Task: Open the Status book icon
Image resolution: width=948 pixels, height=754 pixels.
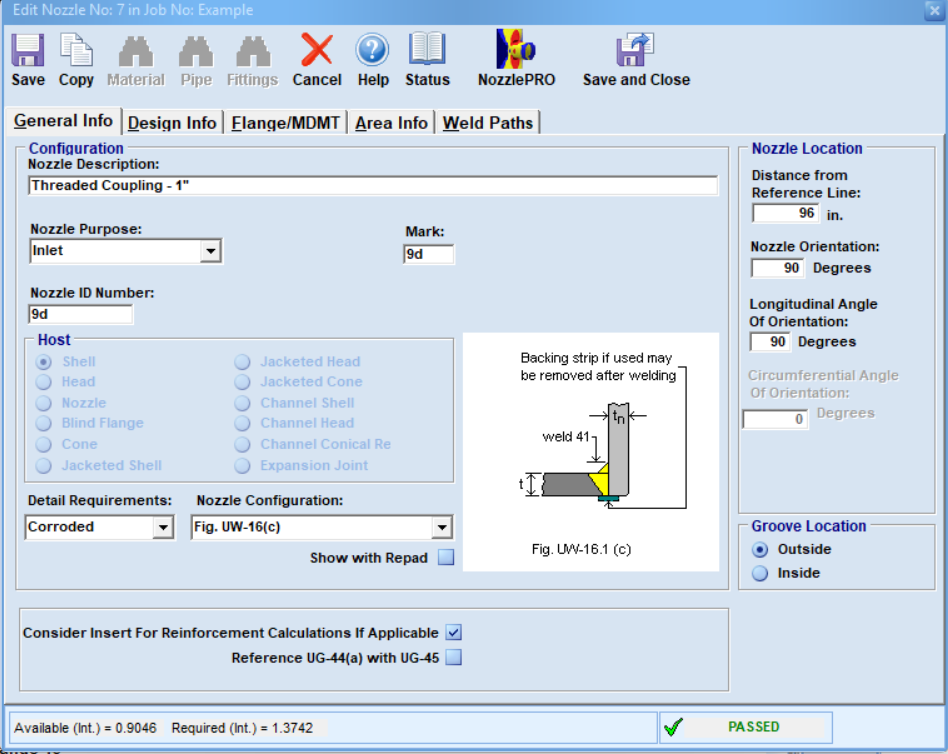Action: click(x=427, y=57)
